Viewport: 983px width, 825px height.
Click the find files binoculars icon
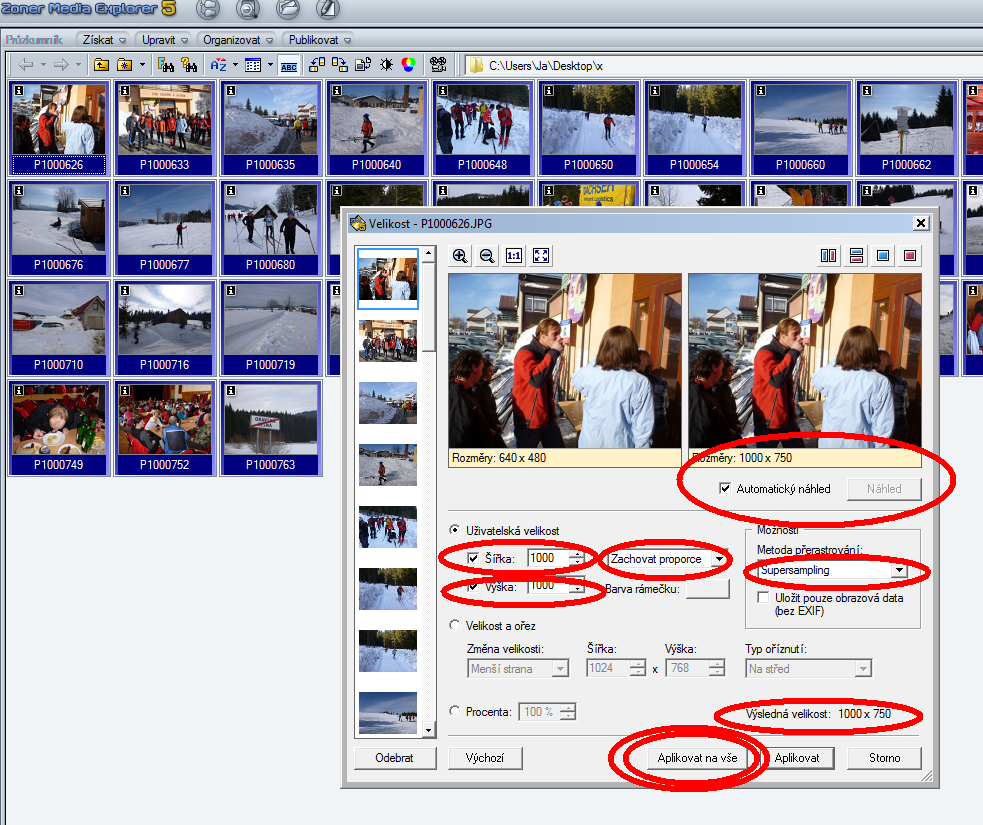[164, 64]
